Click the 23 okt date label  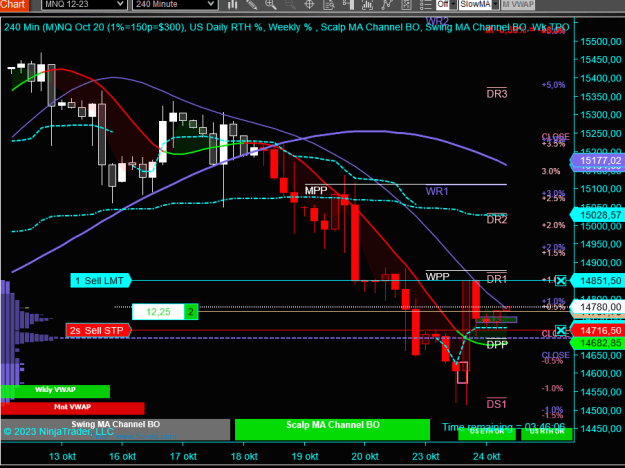426,456
